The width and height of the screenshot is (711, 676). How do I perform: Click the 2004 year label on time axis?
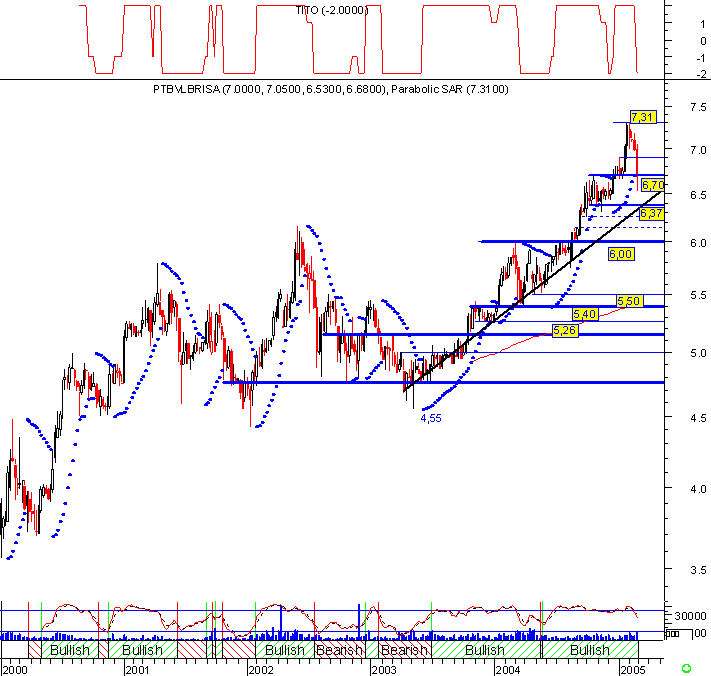pos(508,670)
